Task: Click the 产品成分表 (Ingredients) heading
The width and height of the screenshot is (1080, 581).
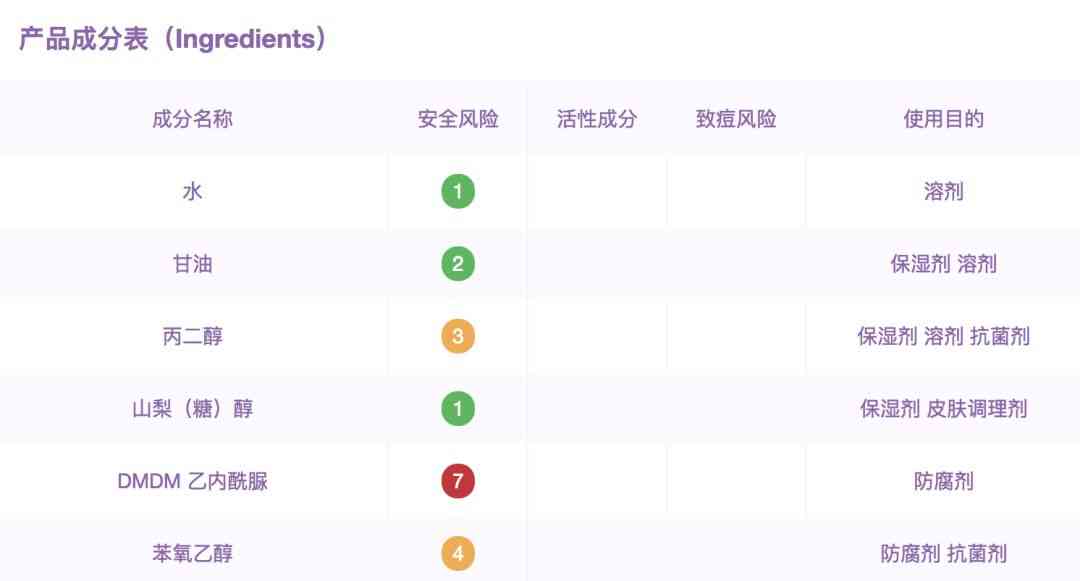Action: [175, 39]
